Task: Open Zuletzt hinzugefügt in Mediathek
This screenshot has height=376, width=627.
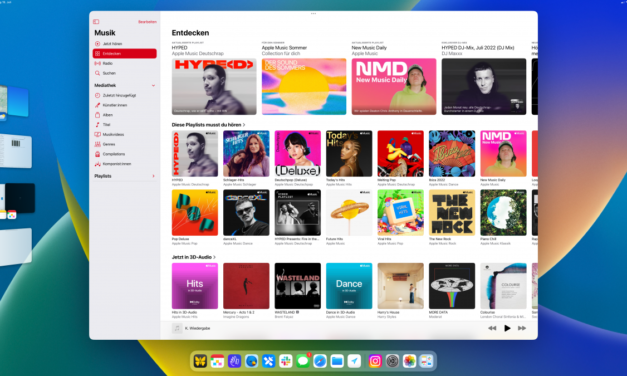Action: [x=124, y=95]
